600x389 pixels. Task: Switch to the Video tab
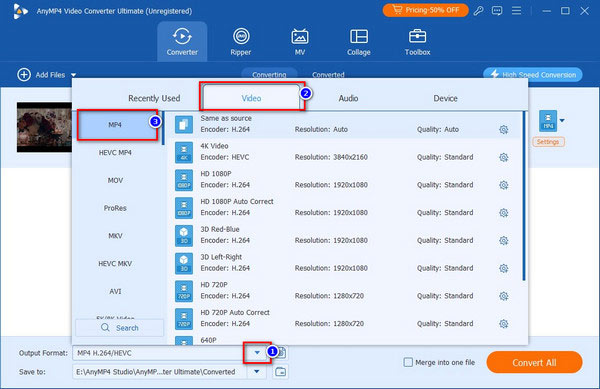coord(251,98)
